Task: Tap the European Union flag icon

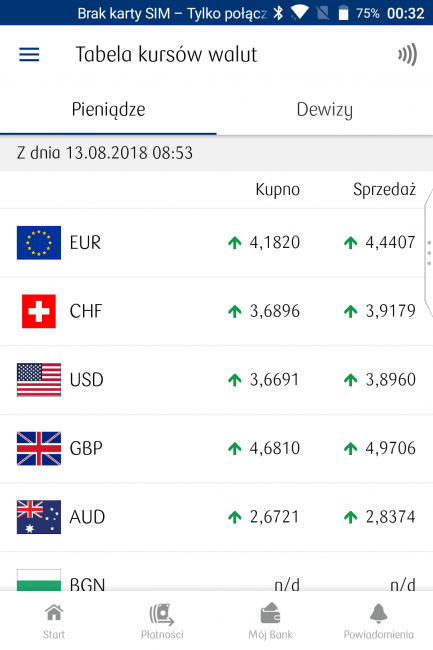Action: point(39,243)
